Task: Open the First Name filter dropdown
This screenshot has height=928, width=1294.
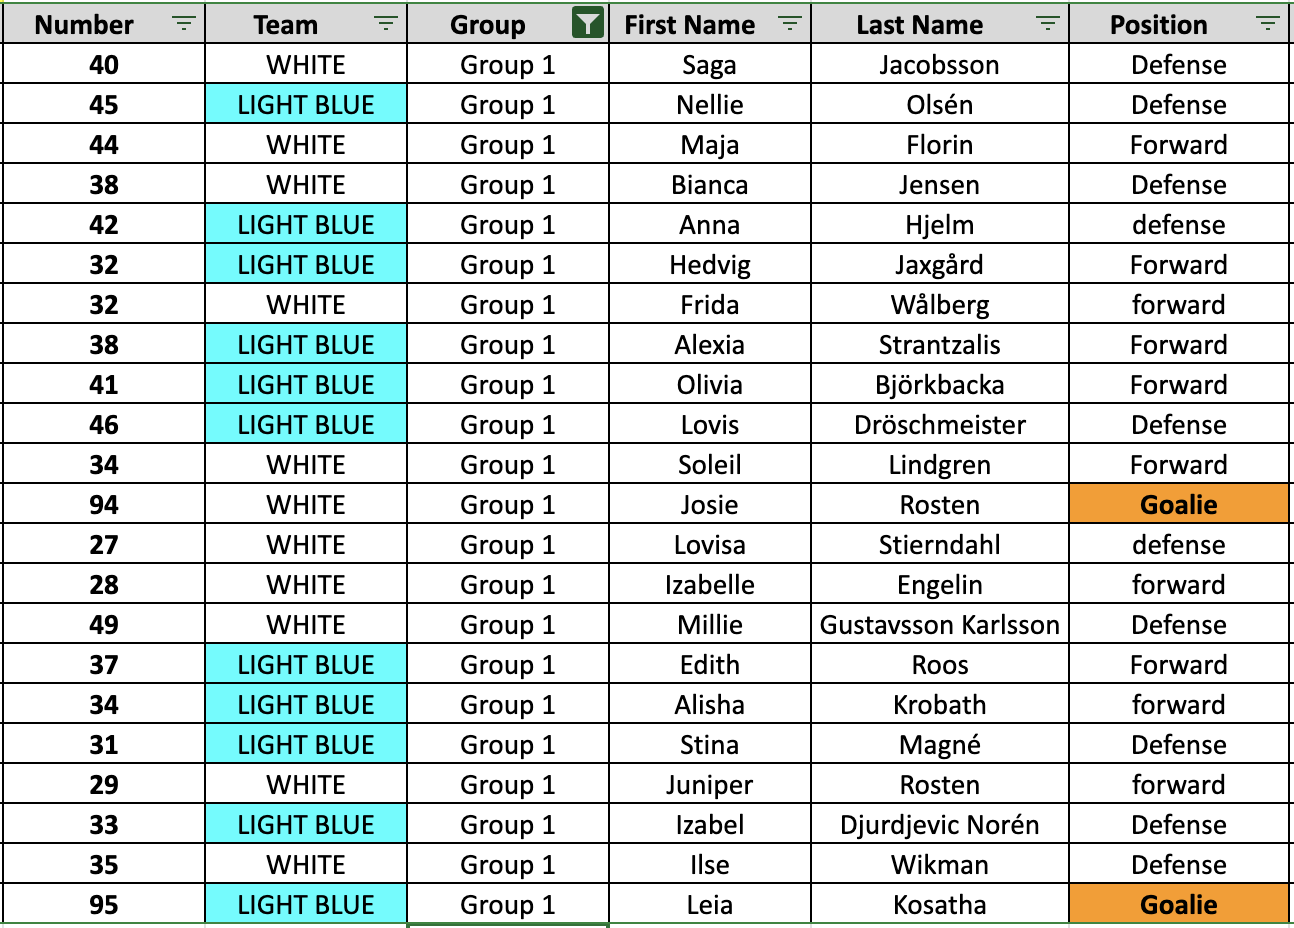Action: point(790,24)
